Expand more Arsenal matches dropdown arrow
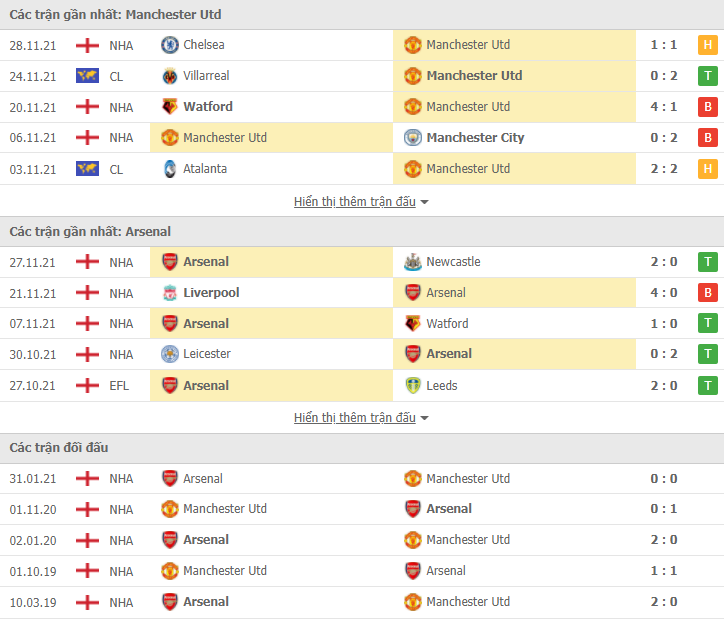724x619 pixels. (x=424, y=418)
